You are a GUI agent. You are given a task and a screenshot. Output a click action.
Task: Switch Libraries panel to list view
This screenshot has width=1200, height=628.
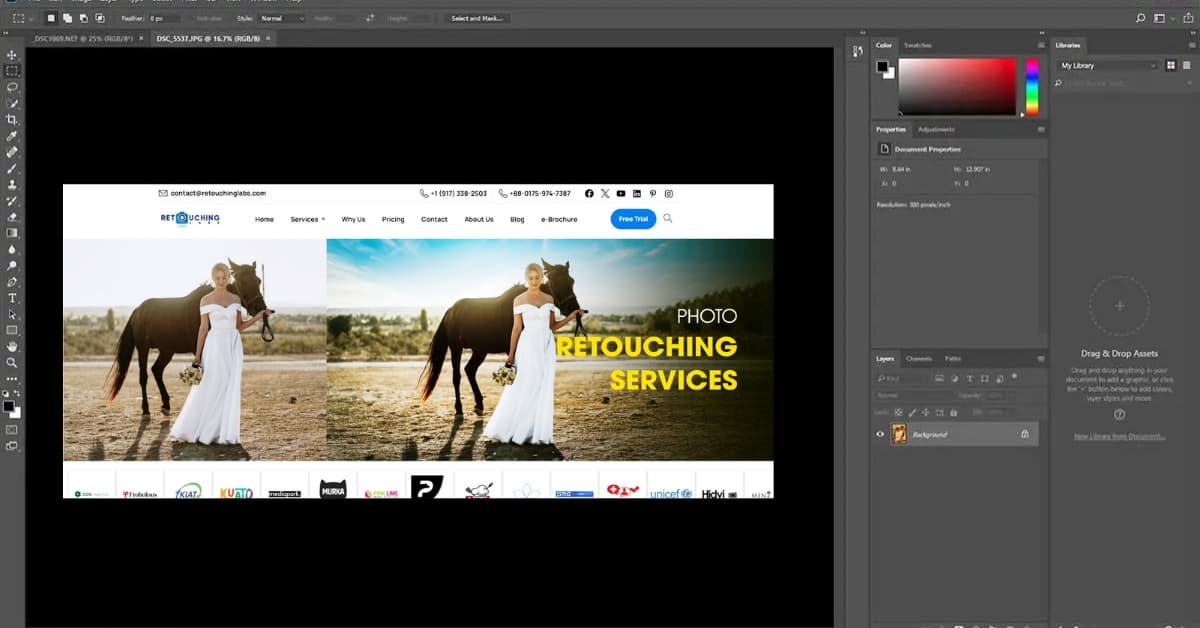[1187, 65]
